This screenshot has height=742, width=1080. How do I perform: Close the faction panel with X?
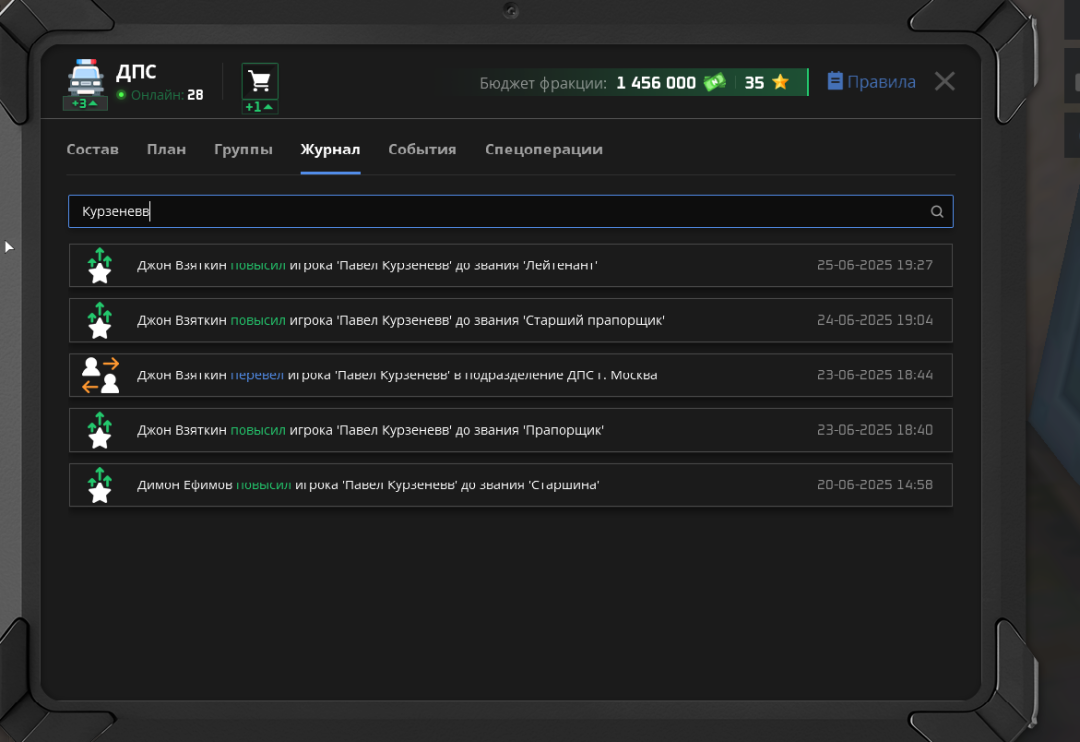coord(944,82)
